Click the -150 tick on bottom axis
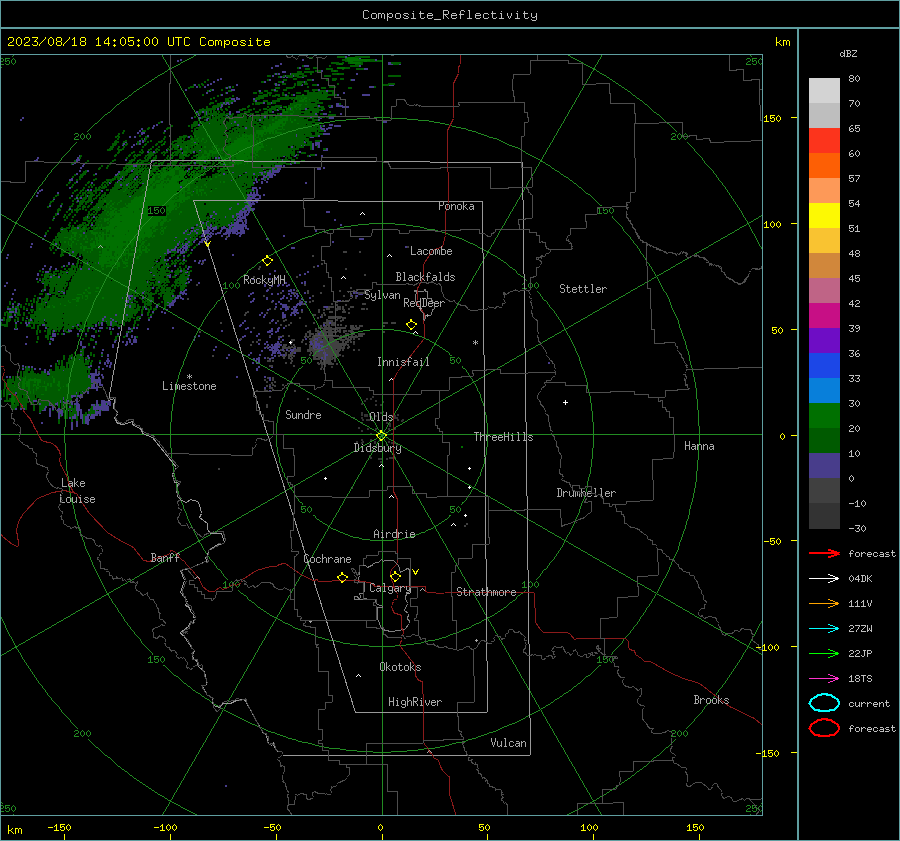This screenshot has width=900, height=841. tap(59, 827)
